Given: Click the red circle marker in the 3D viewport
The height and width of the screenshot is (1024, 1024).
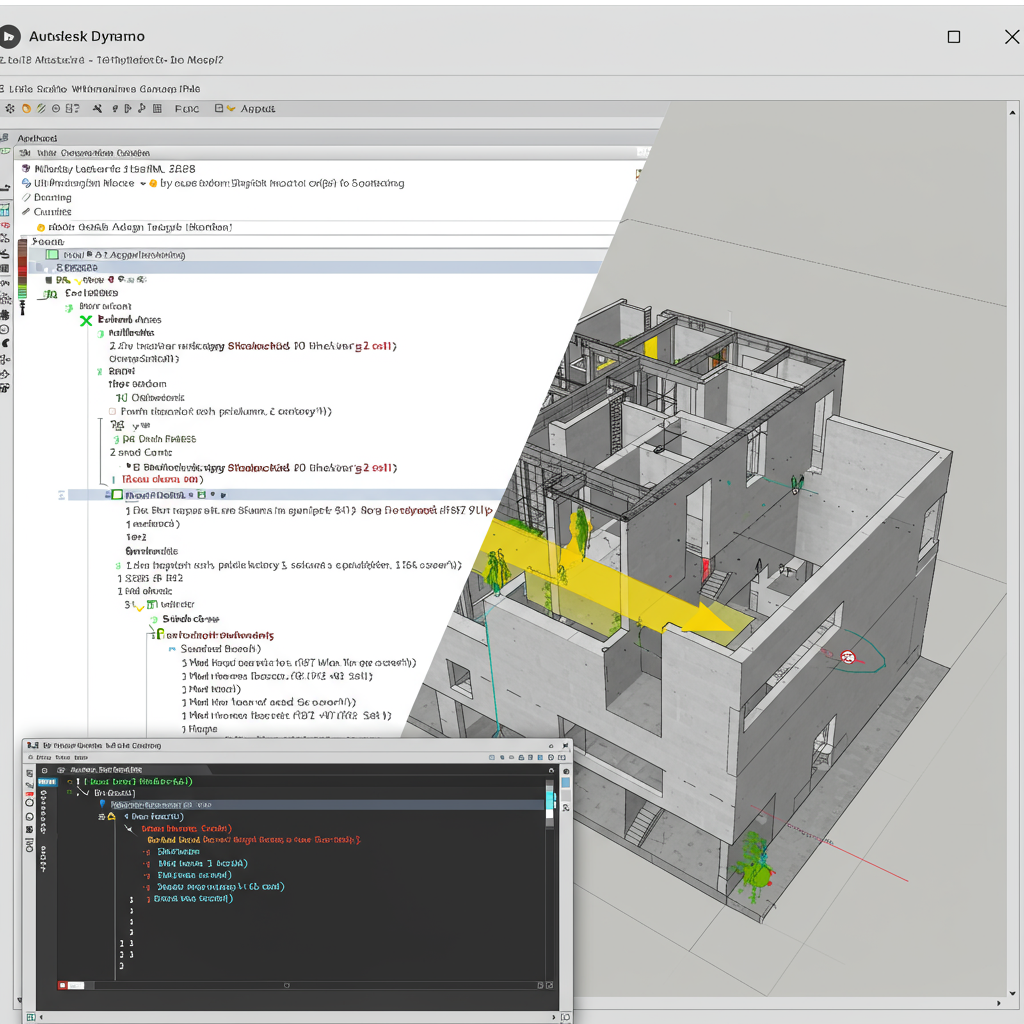Looking at the screenshot, I should point(848,657).
